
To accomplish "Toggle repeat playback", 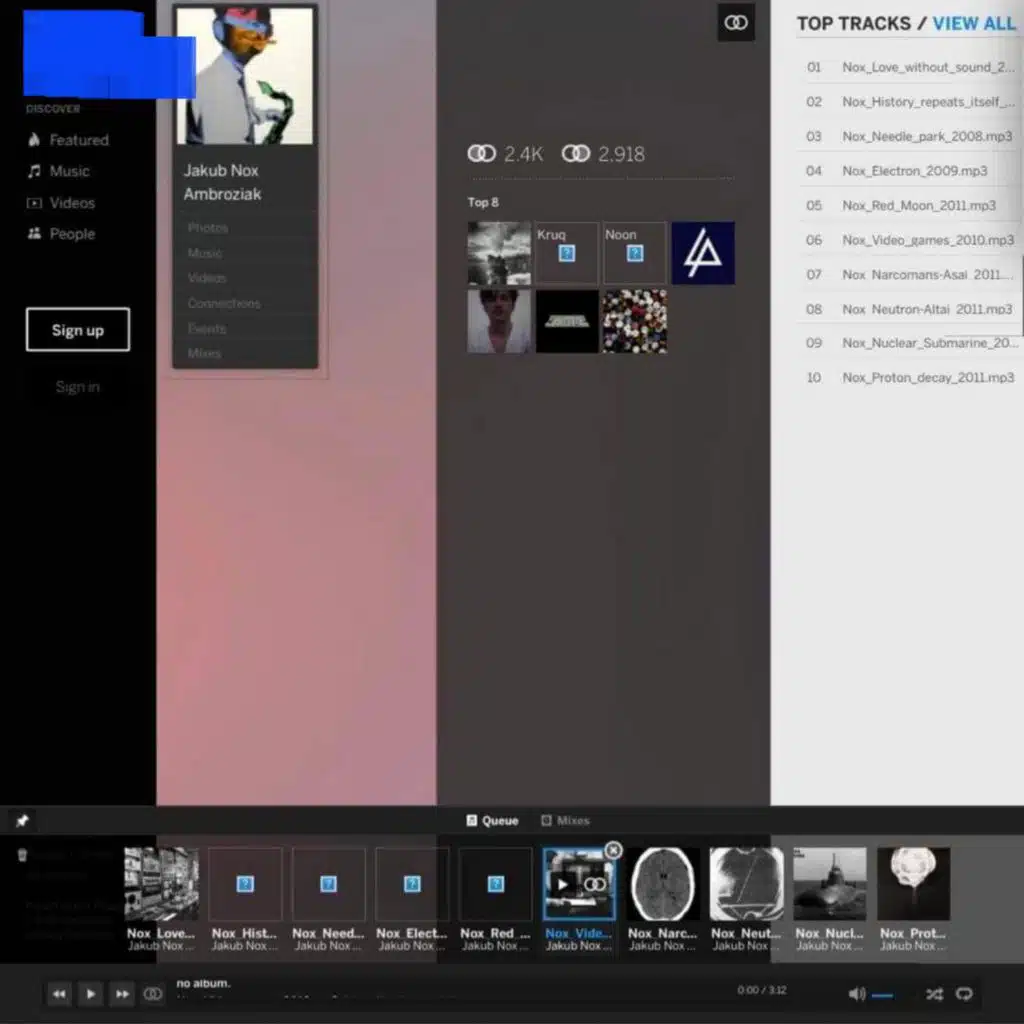I will (965, 994).
